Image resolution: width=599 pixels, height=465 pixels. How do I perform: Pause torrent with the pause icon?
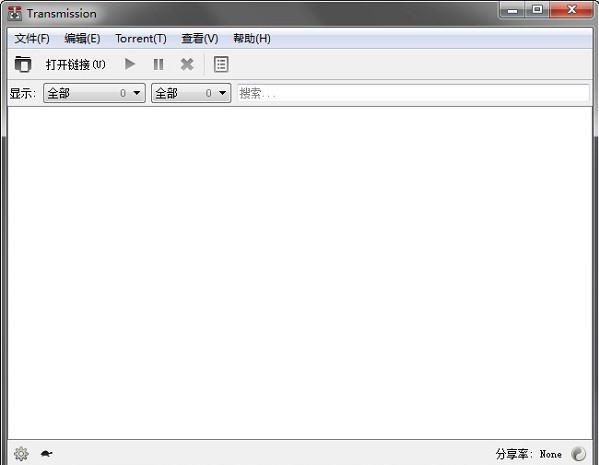pyautogui.click(x=158, y=64)
